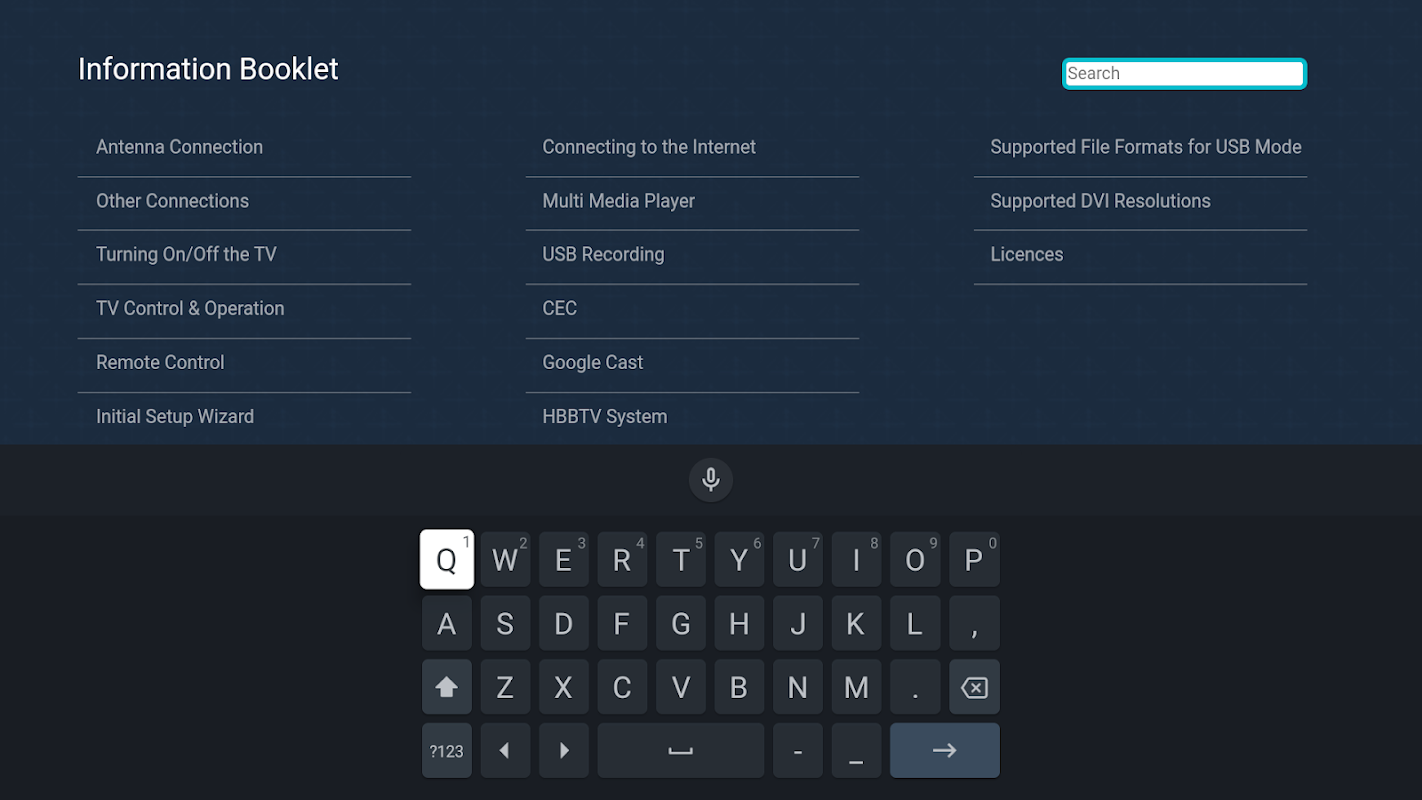The width and height of the screenshot is (1422, 800).
Task: Tap the O key
Action: click(x=915, y=560)
